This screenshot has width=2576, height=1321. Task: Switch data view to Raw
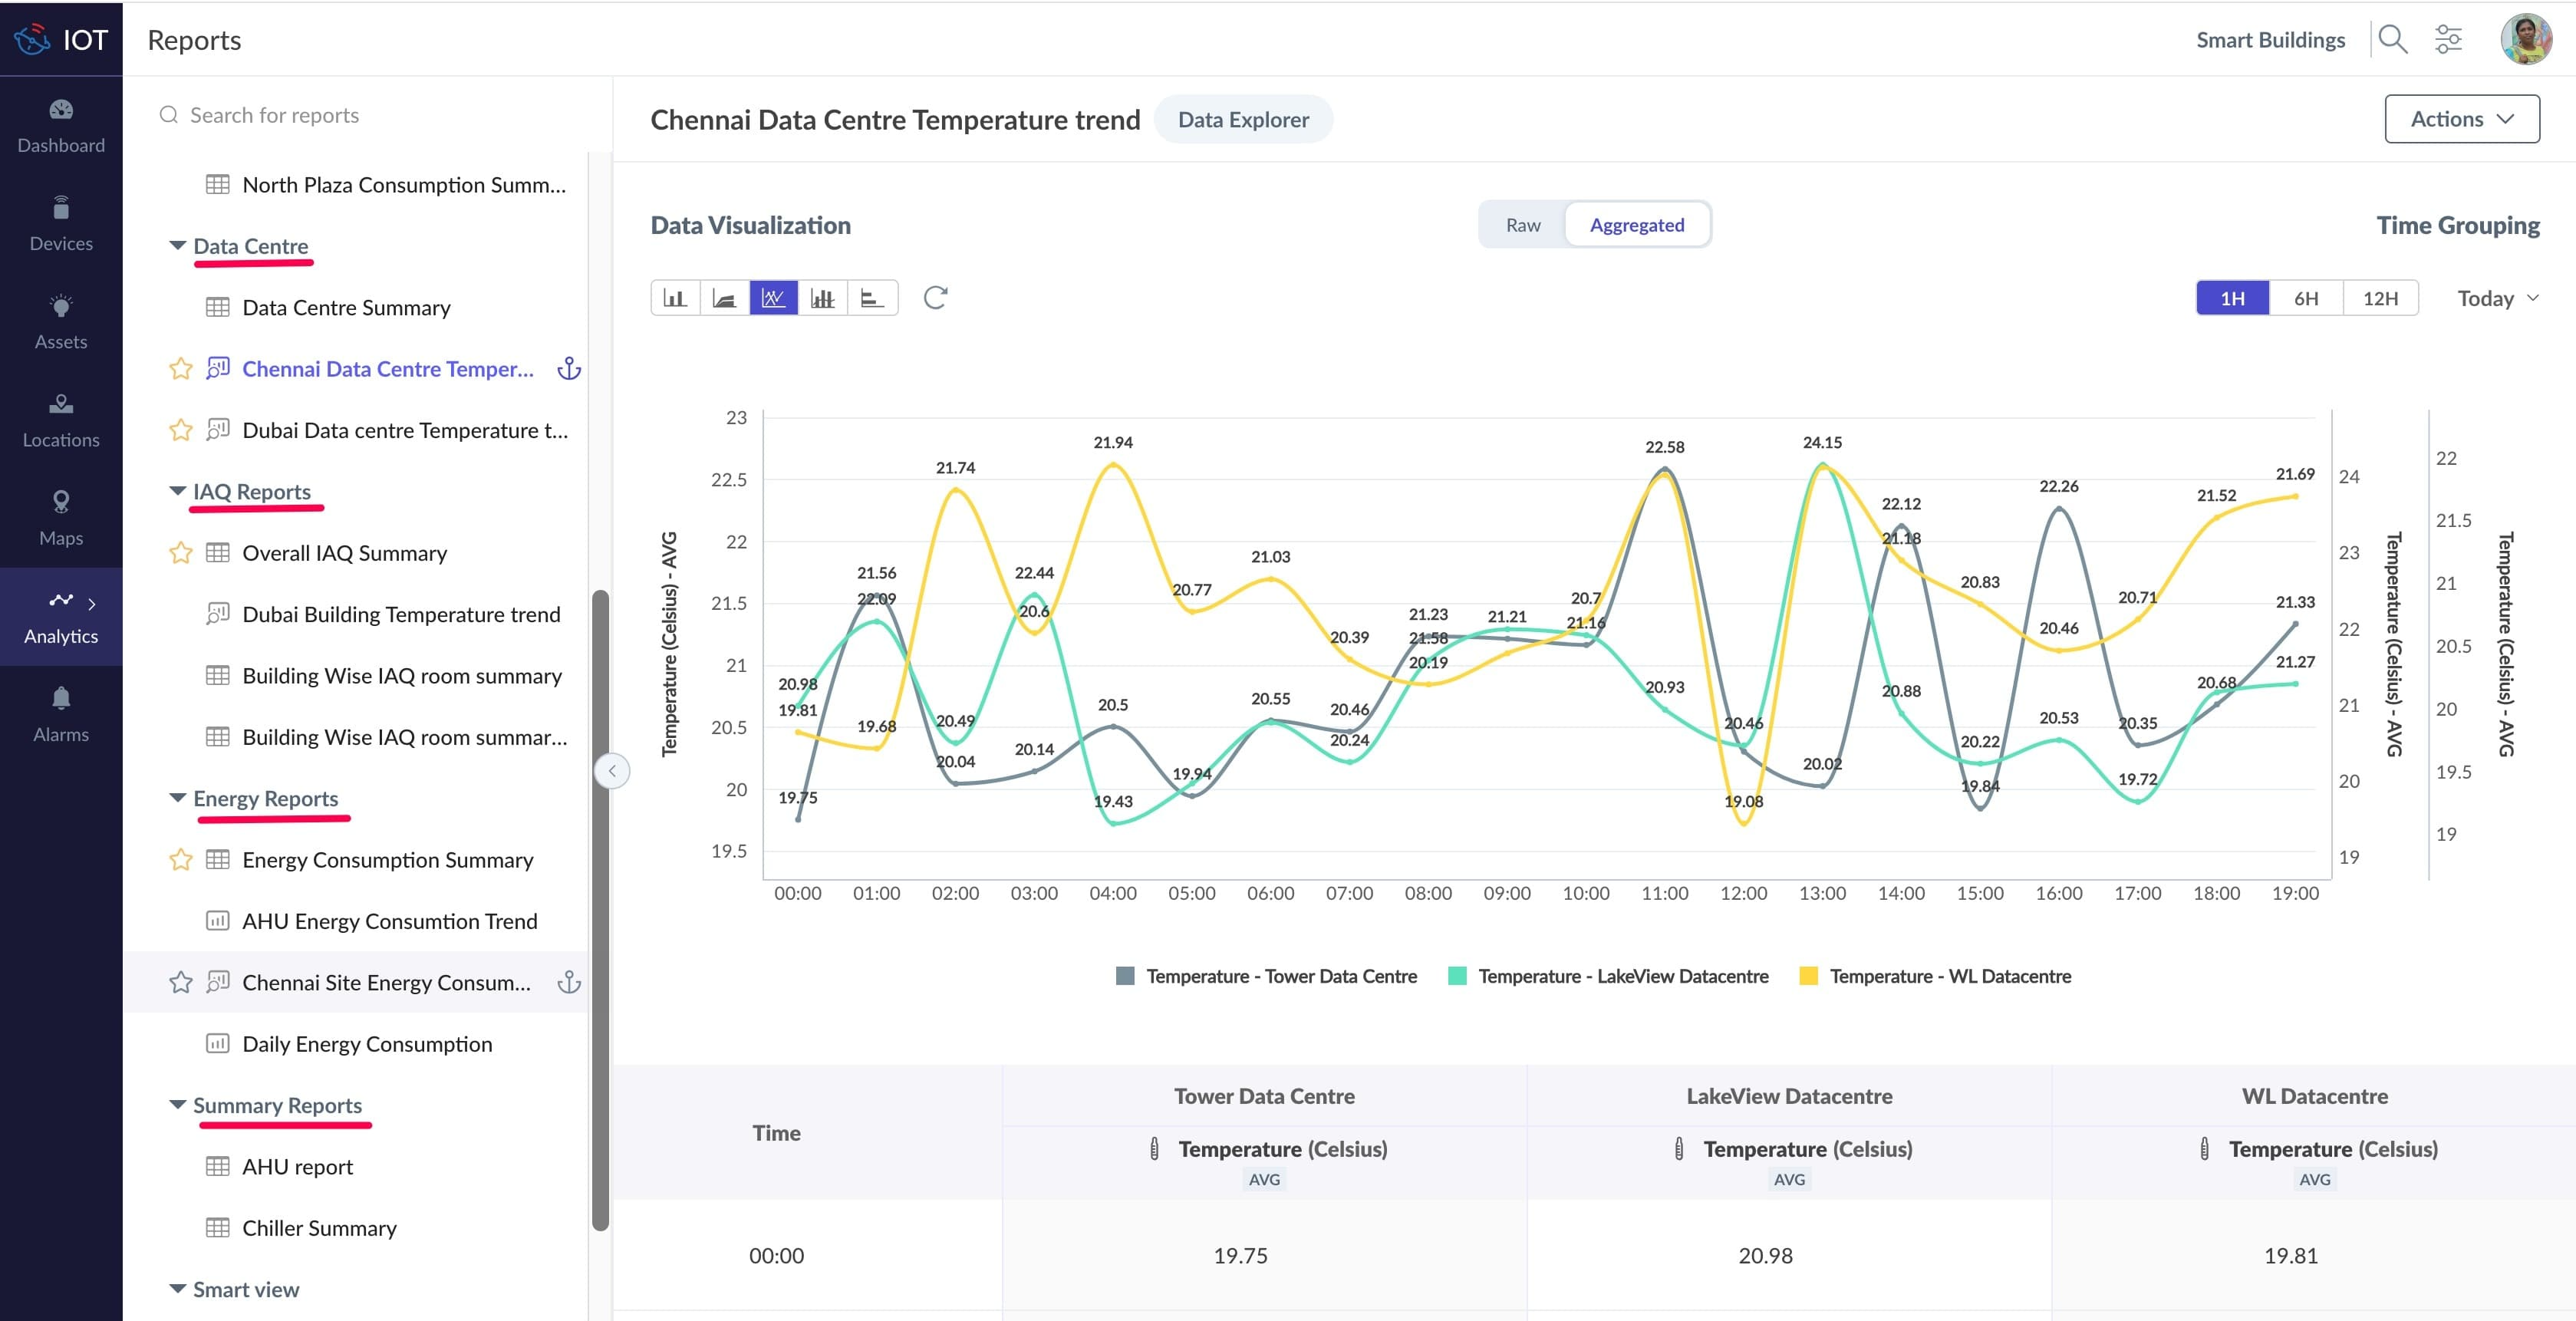tap(1523, 225)
